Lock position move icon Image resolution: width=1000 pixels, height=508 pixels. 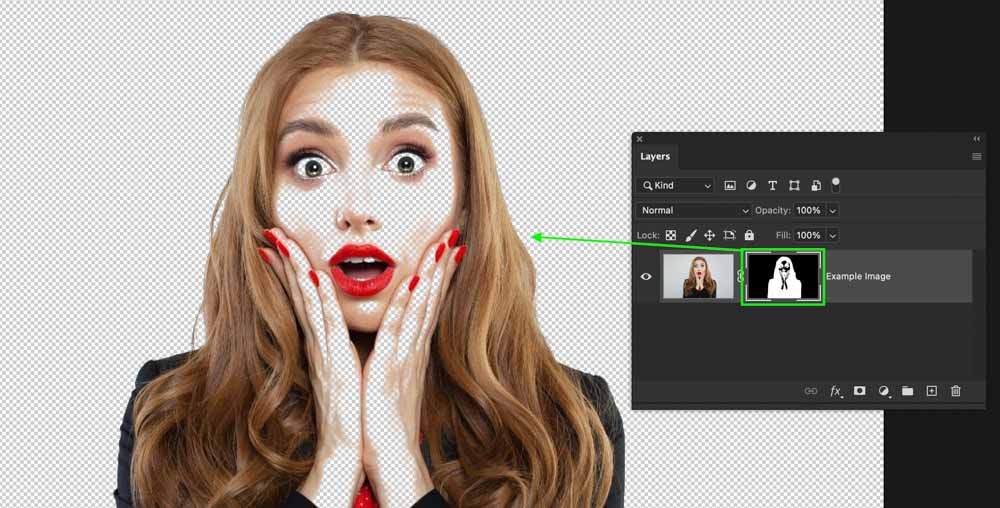click(709, 235)
